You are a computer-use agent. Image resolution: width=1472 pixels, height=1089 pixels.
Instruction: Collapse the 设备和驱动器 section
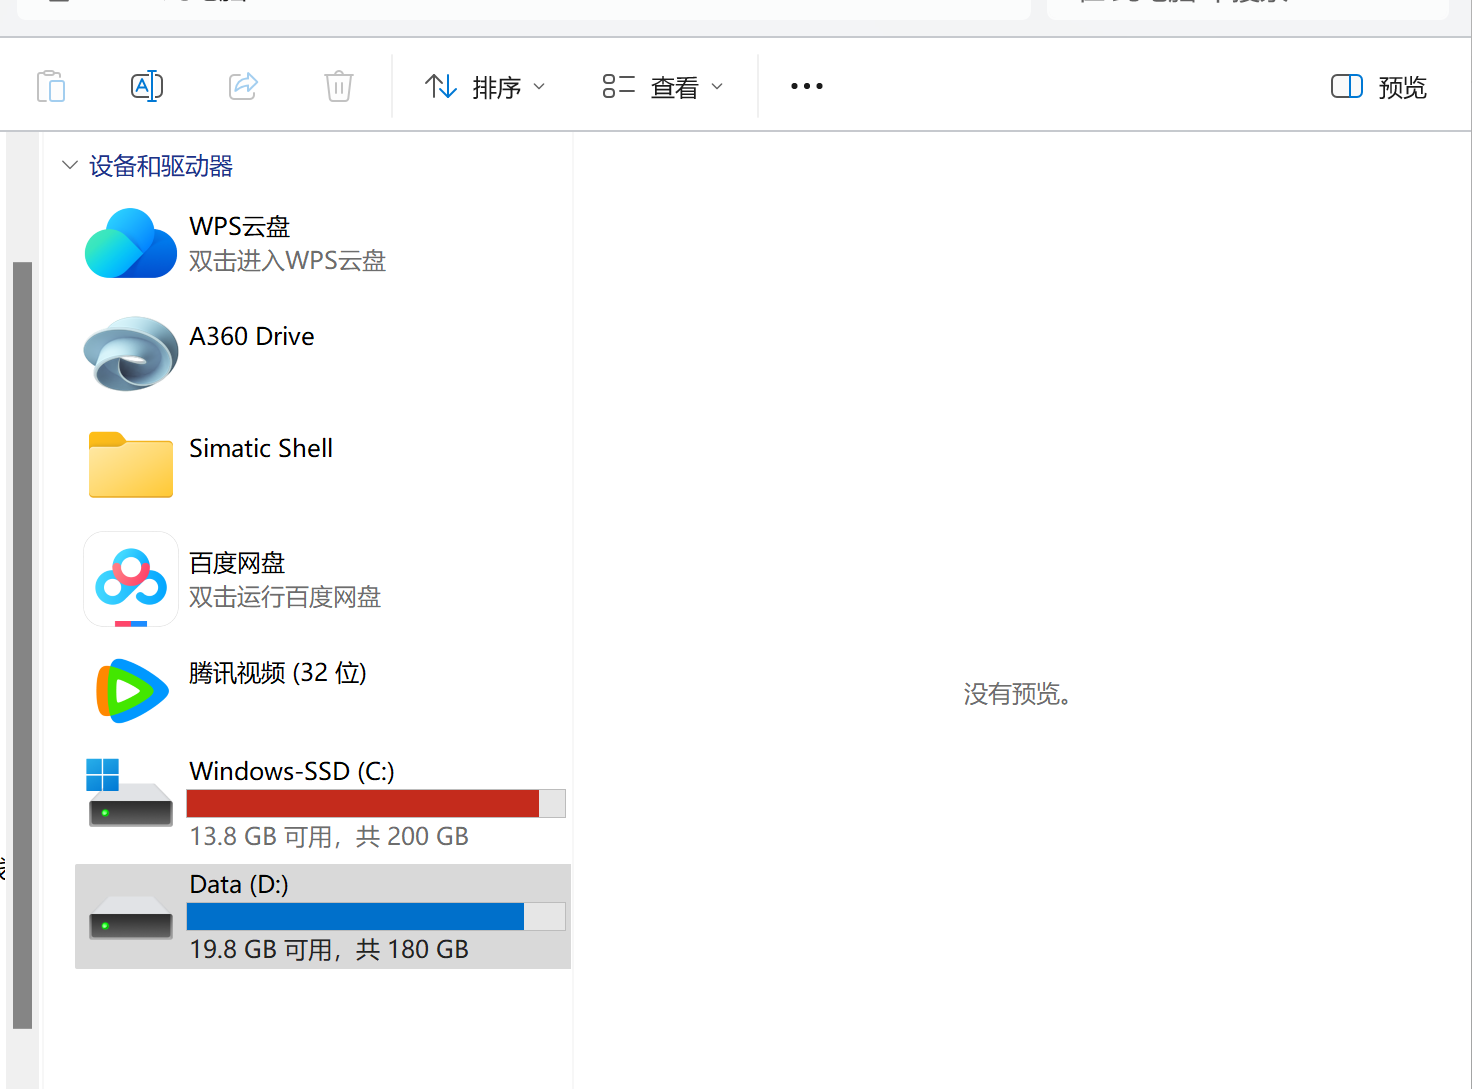click(69, 165)
